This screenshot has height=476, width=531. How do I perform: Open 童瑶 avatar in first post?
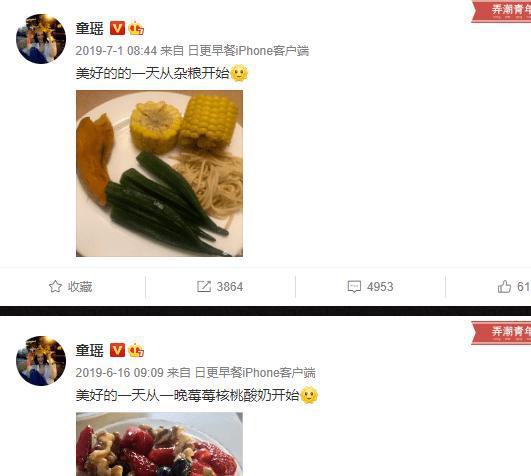[x=41, y=39]
